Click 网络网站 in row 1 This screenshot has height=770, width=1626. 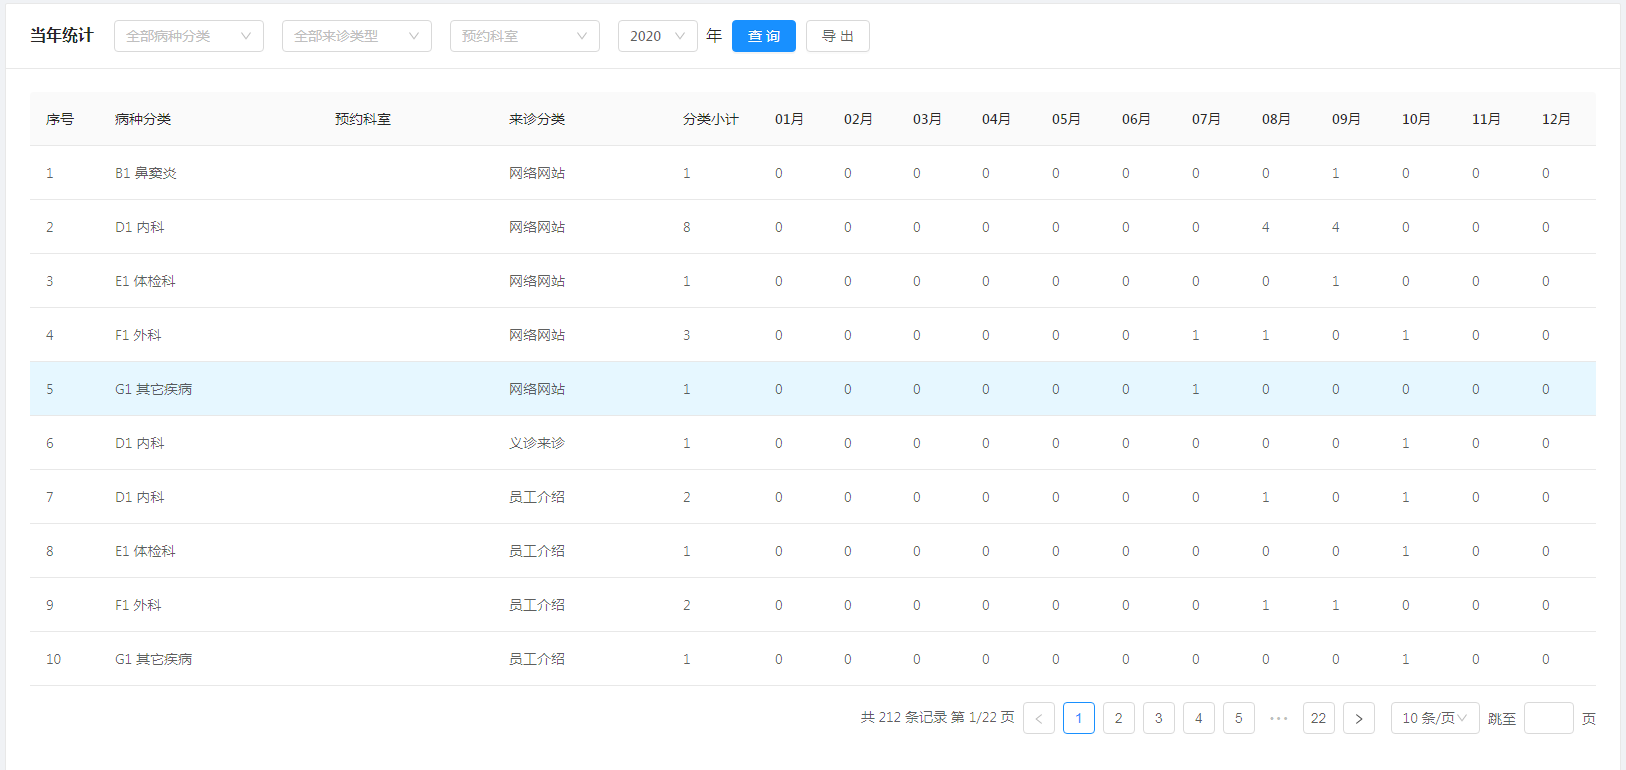pos(537,173)
